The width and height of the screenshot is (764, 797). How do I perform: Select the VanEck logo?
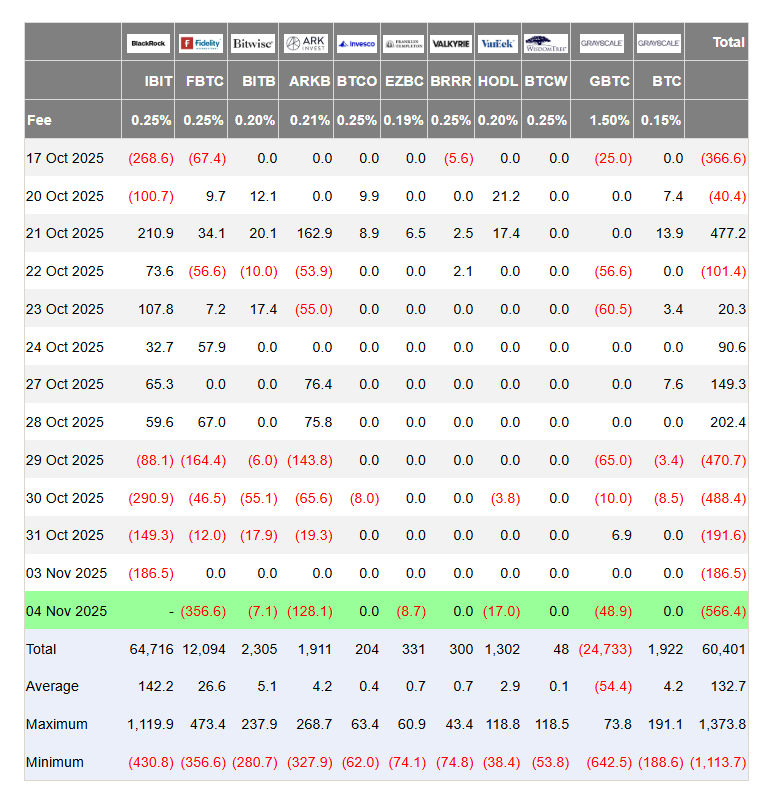(498, 43)
